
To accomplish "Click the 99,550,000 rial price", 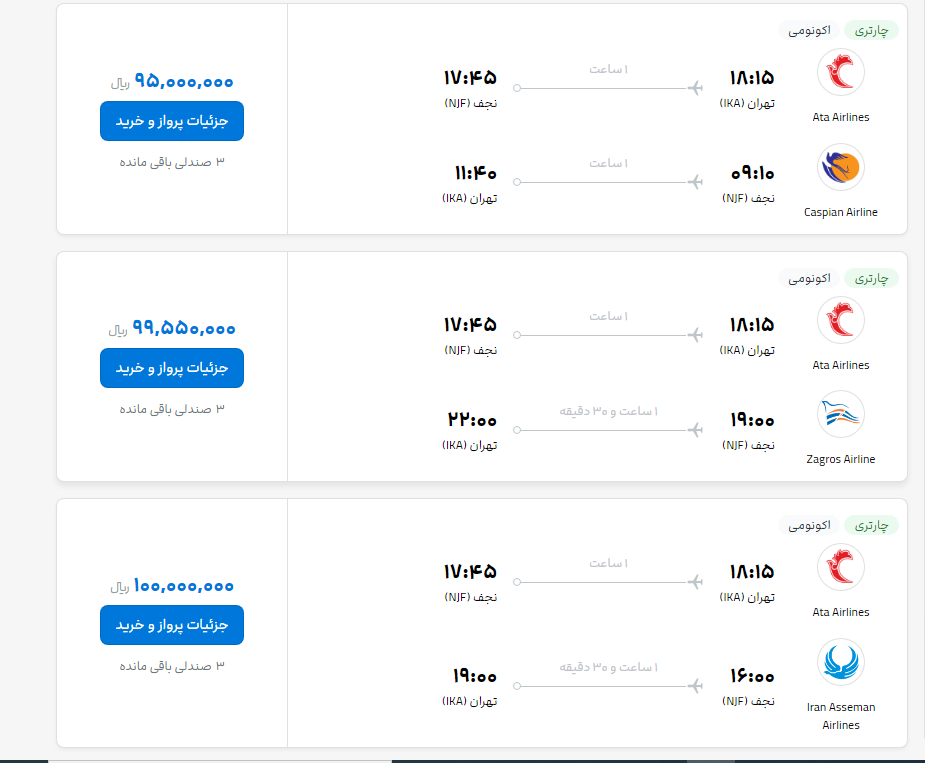I will pyautogui.click(x=184, y=328).
